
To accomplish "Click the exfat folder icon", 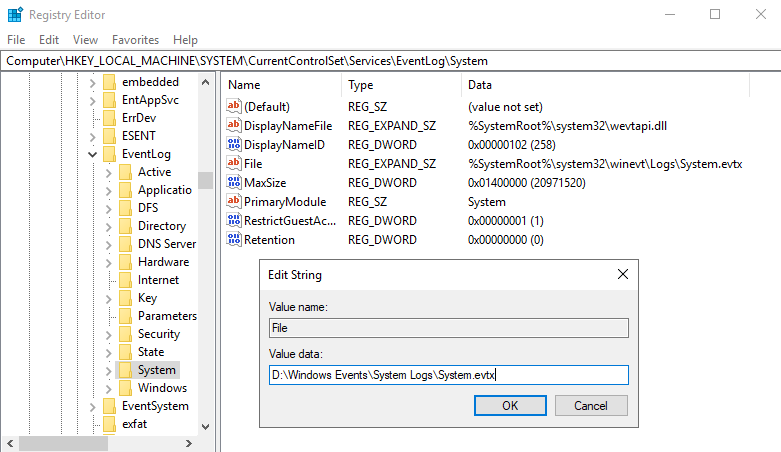I will (109, 424).
